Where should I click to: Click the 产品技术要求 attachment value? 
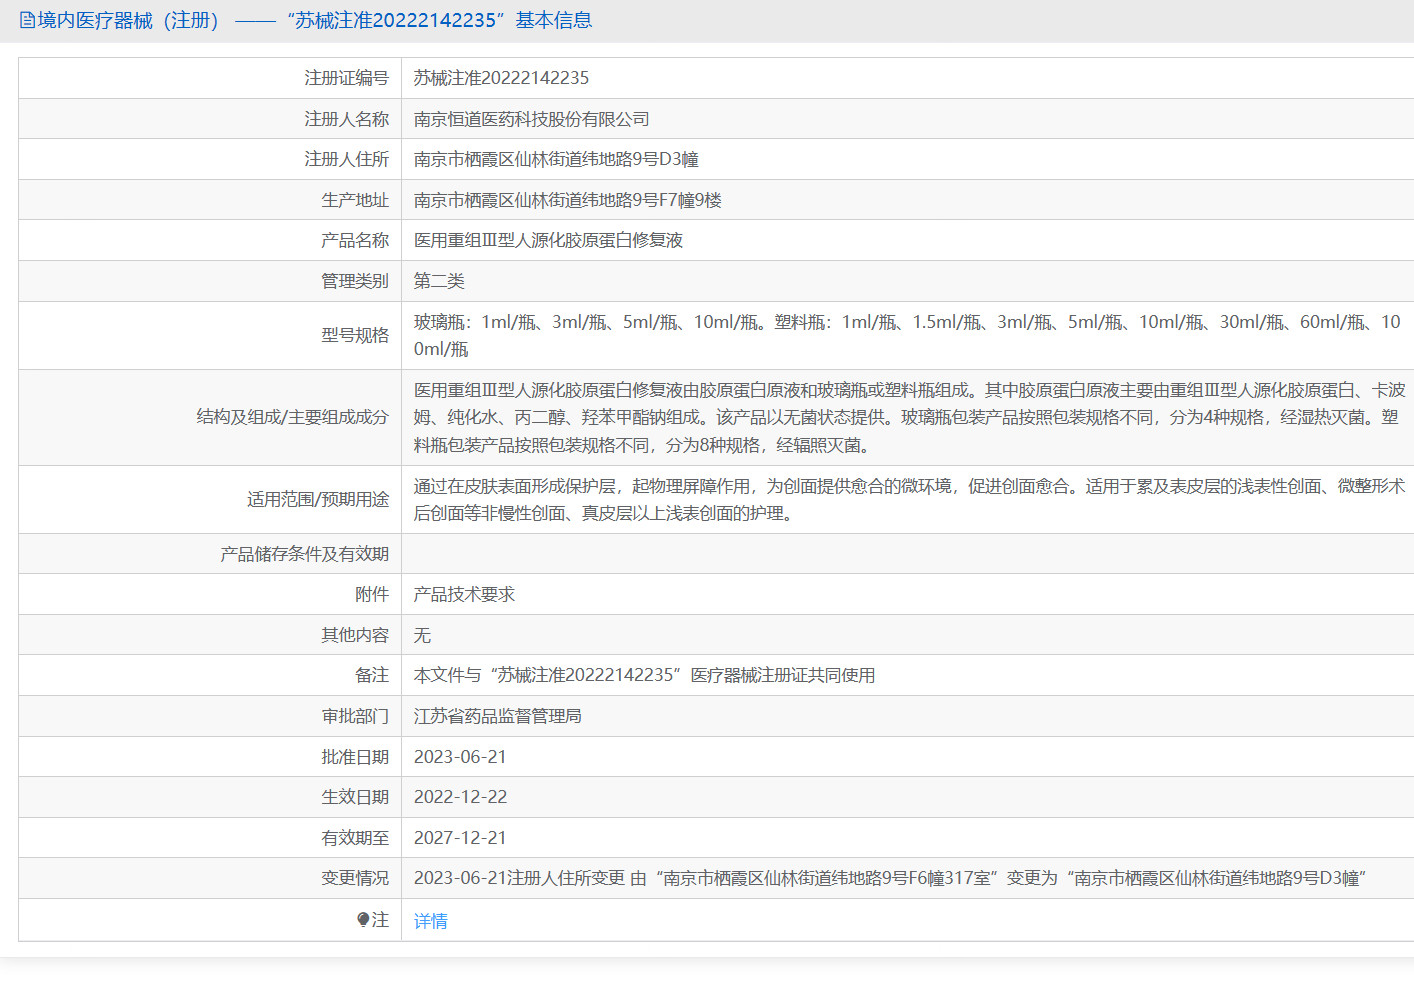(464, 594)
